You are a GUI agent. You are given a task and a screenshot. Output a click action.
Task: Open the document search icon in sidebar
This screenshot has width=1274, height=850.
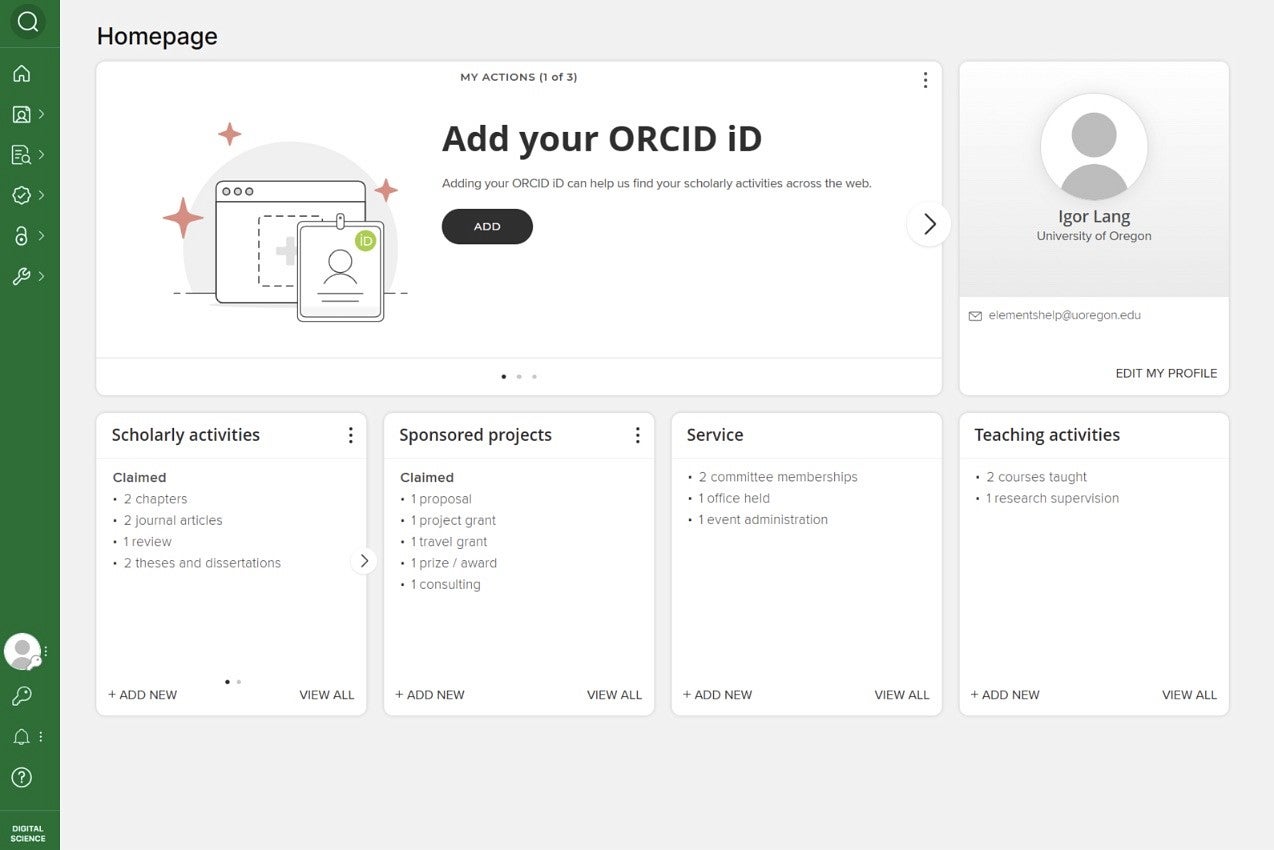point(22,155)
